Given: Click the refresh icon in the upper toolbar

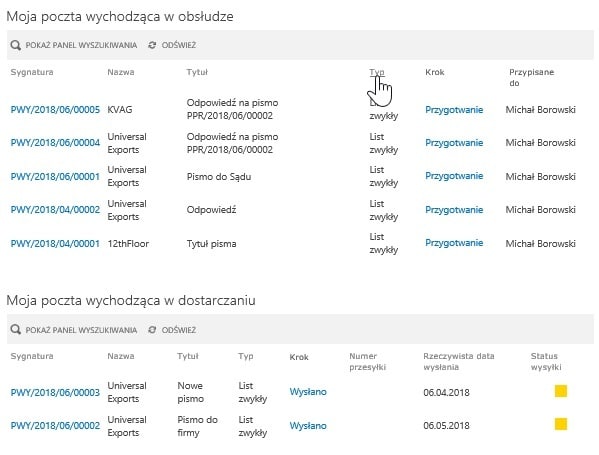Looking at the screenshot, I should [x=152, y=45].
